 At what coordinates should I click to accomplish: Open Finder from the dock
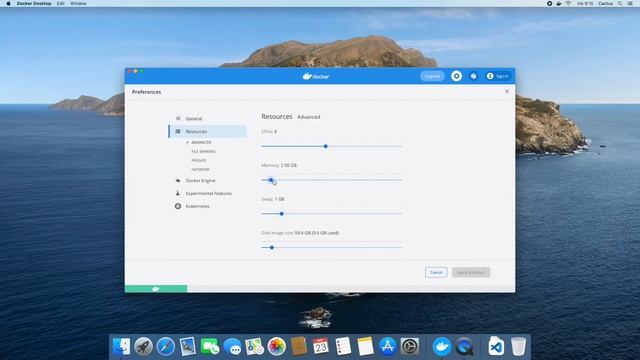coord(121,347)
